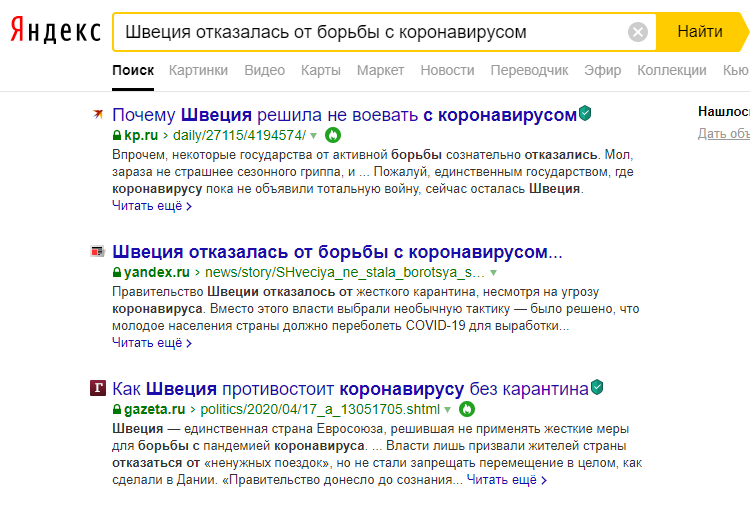
Task: Click the Яндекс logo
Action: tap(55, 31)
